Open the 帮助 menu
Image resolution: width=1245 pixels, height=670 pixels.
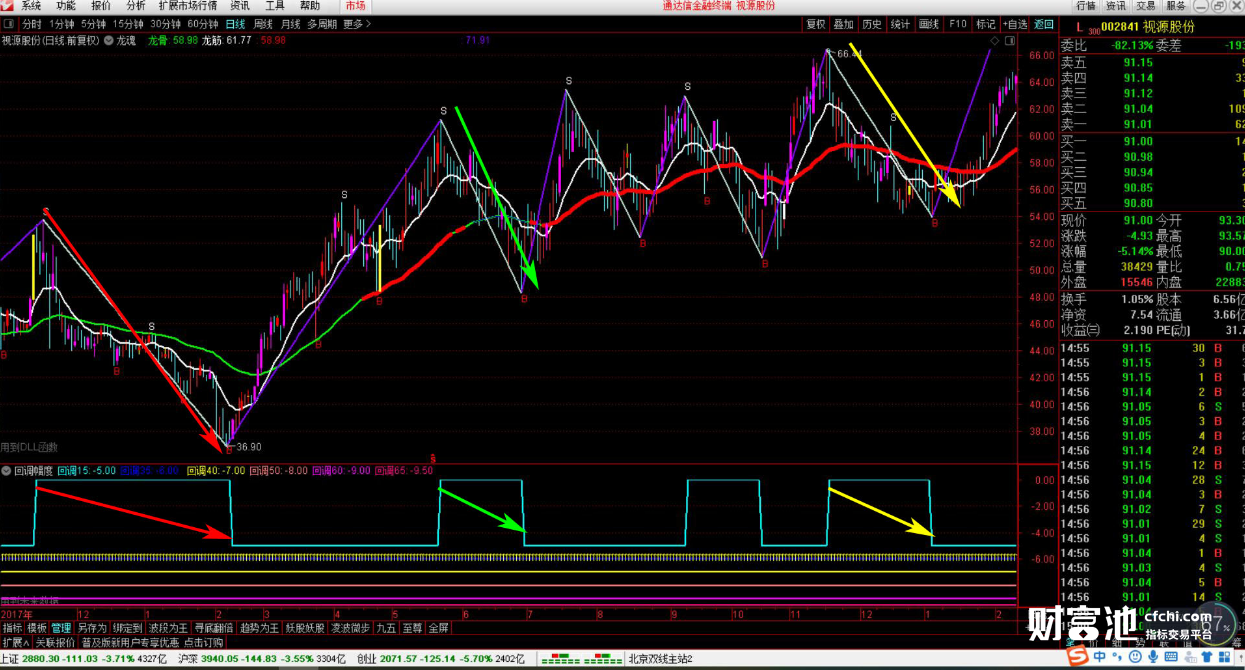[x=310, y=6]
